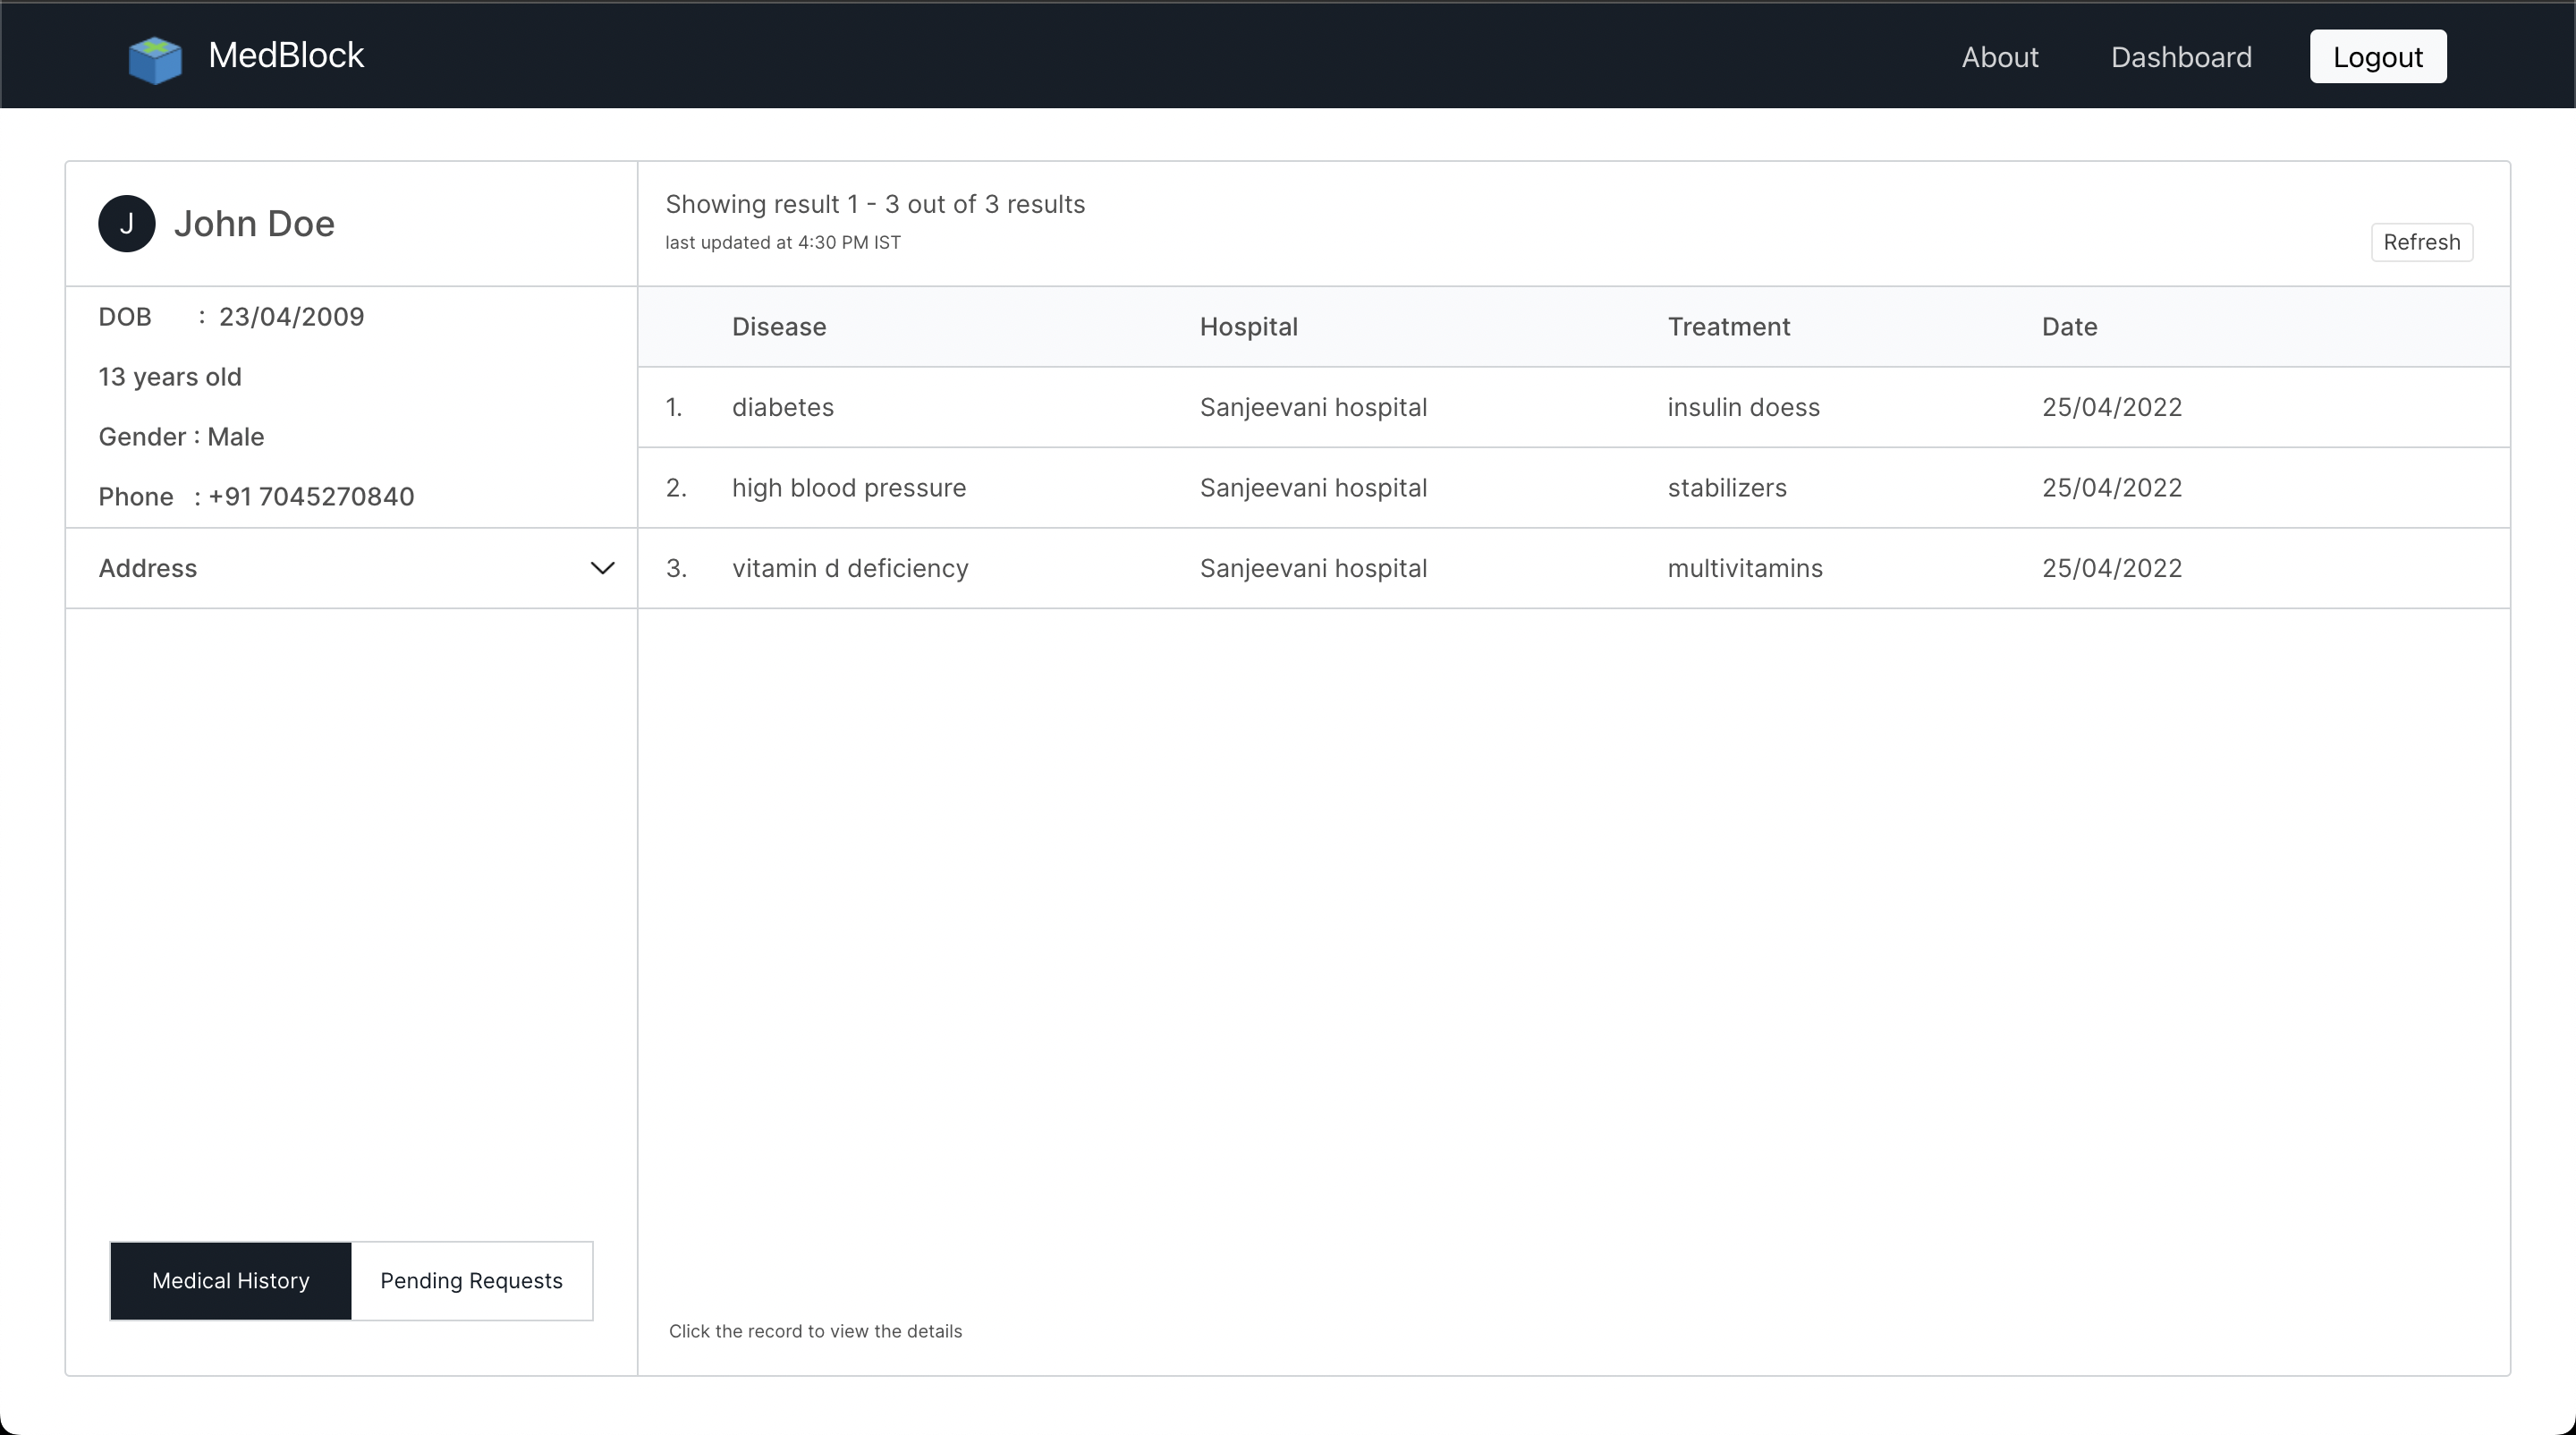This screenshot has width=2576, height=1435.
Task: Go to Dashboard in the navbar
Action: pyautogui.click(x=2181, y=57)
